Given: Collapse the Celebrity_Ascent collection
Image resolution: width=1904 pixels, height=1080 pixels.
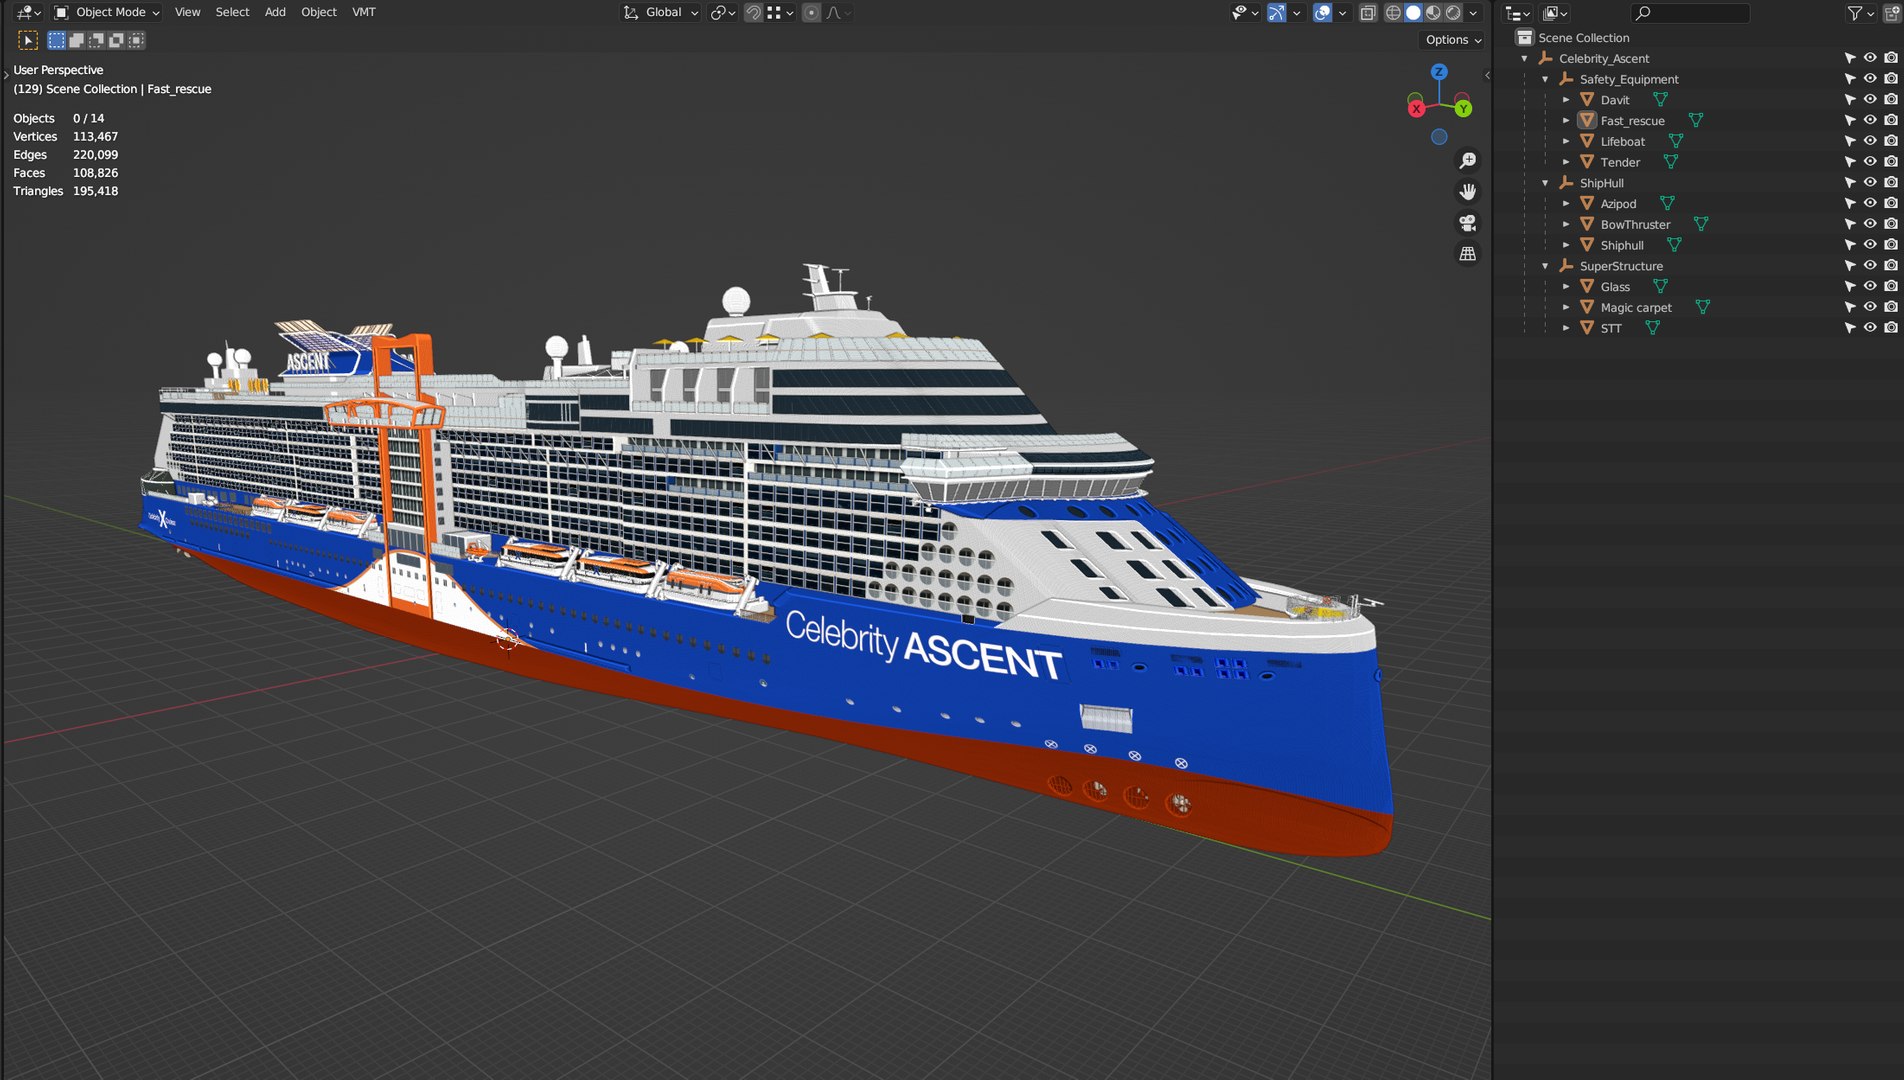Looking at the screenshot, I should pyautogui.click(x=1524, y=59).
